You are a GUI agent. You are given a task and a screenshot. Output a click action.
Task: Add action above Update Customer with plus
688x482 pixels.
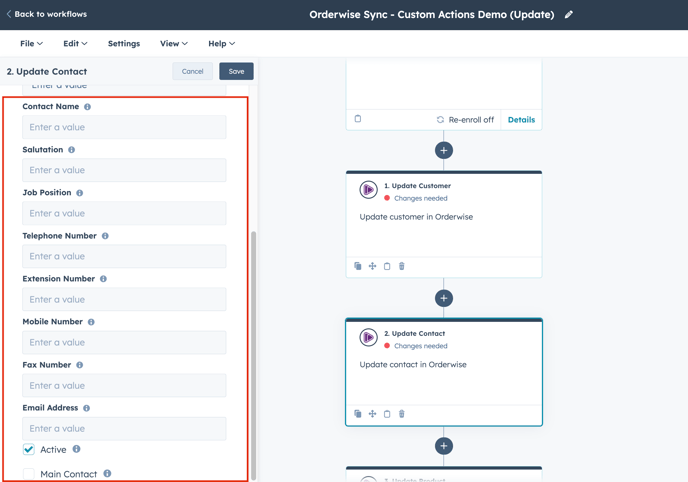pyautogui.click(x=444, y=150)
